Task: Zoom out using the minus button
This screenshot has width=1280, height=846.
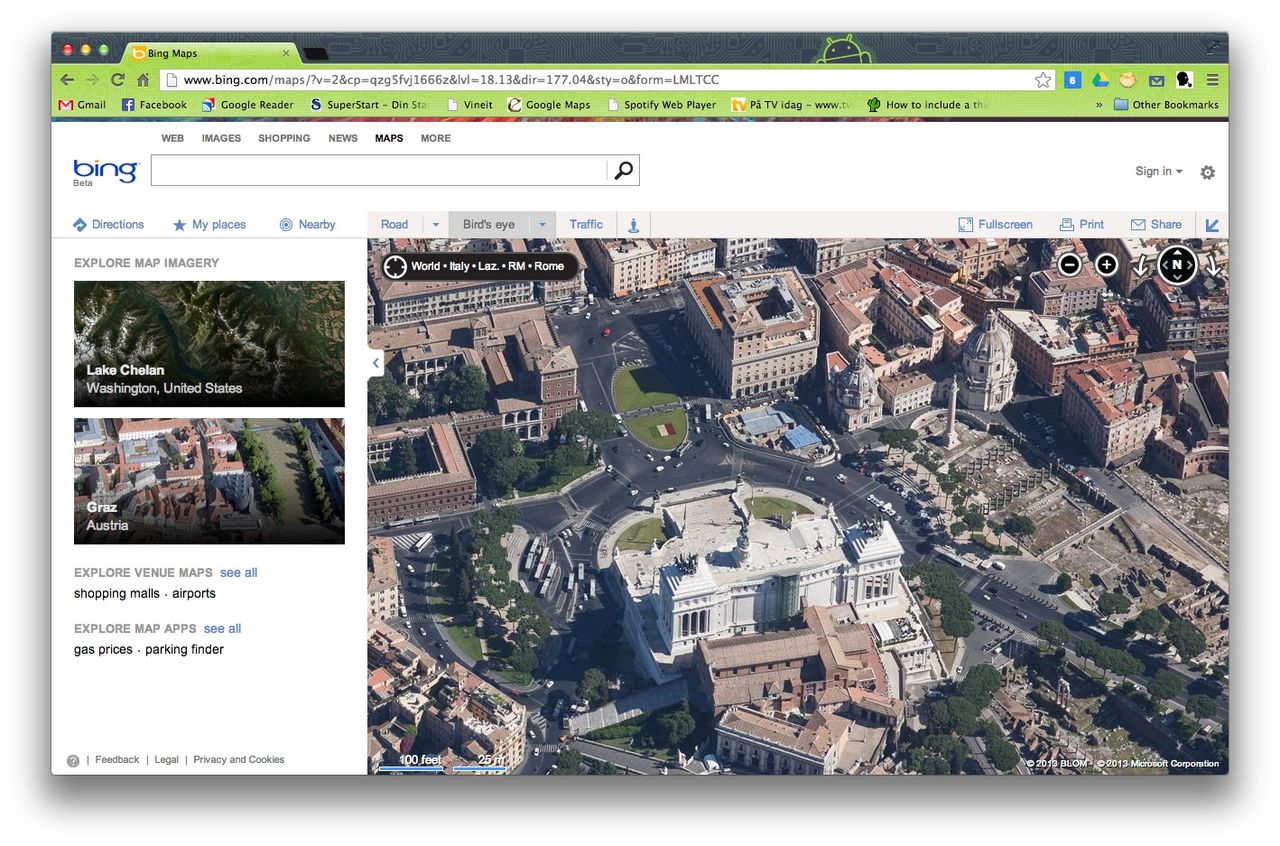Action: point(1069,264)
